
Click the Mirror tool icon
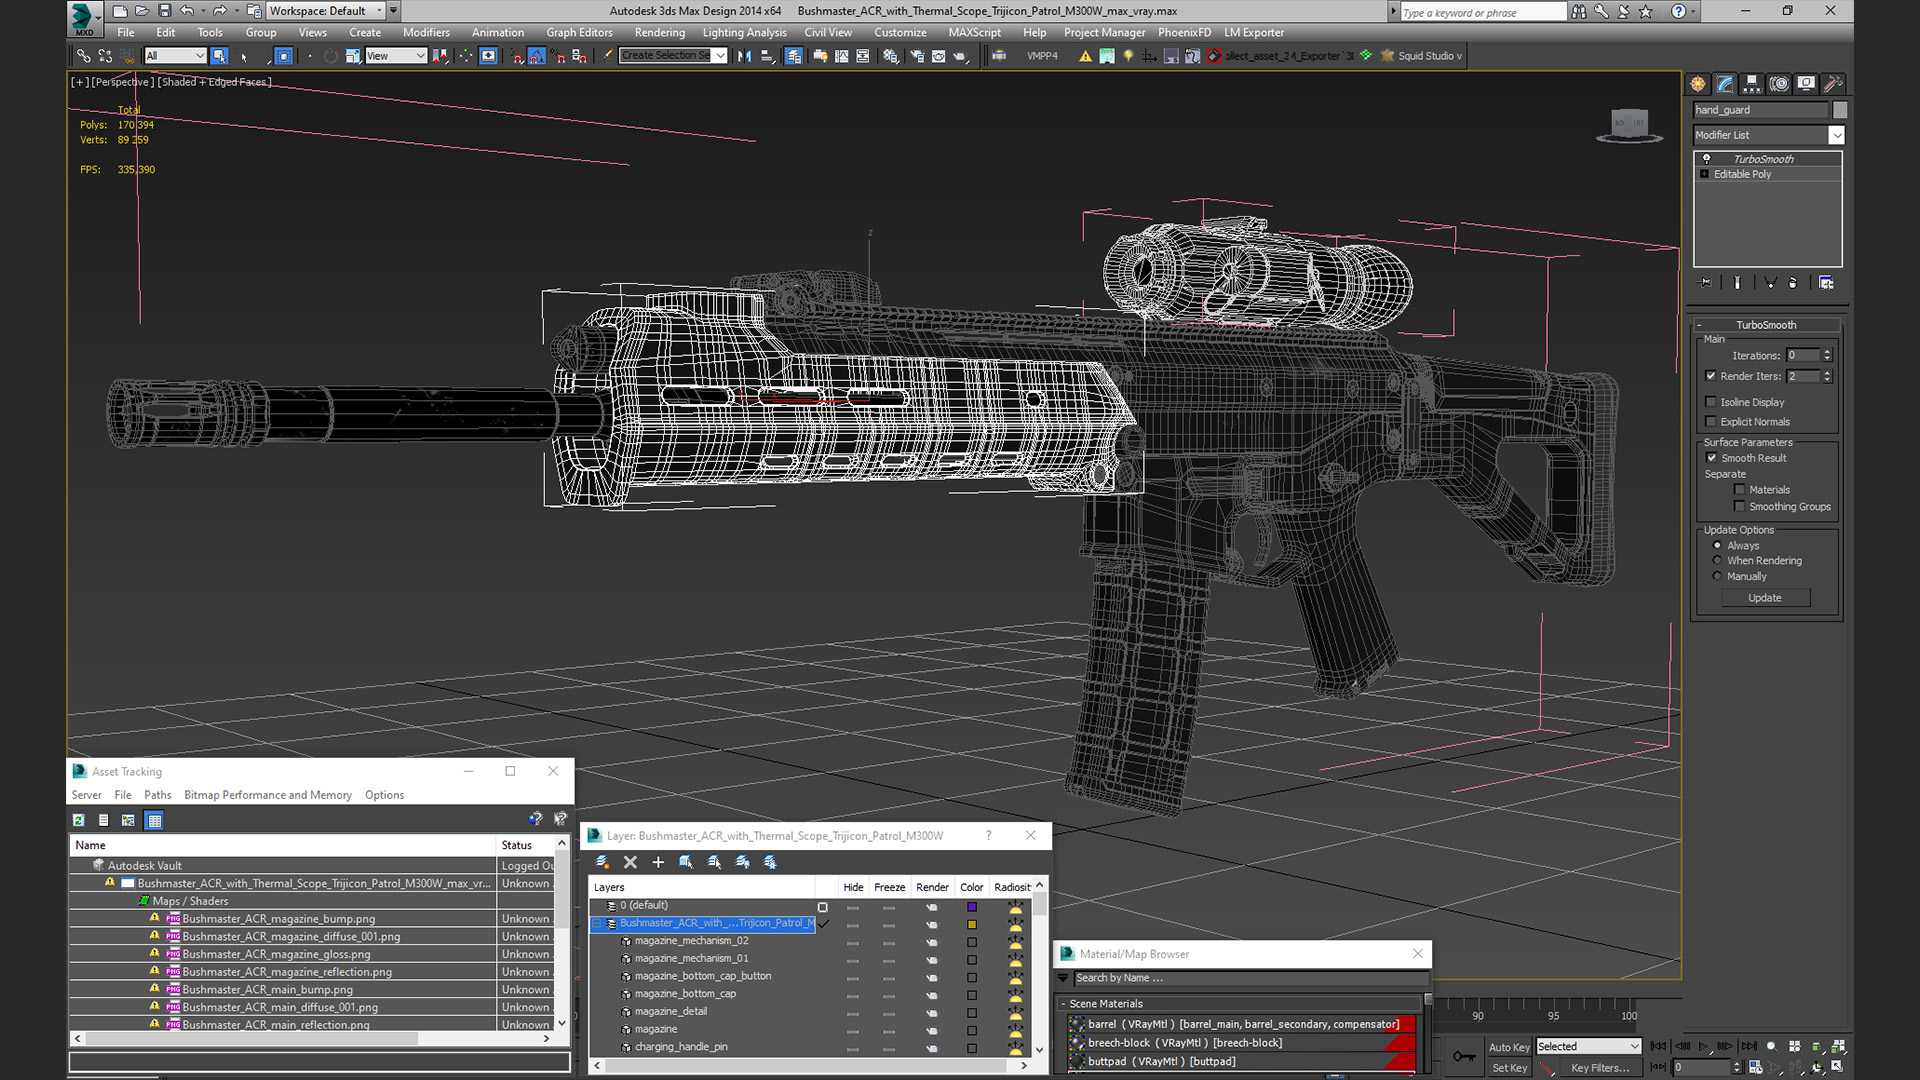[744, 56]
